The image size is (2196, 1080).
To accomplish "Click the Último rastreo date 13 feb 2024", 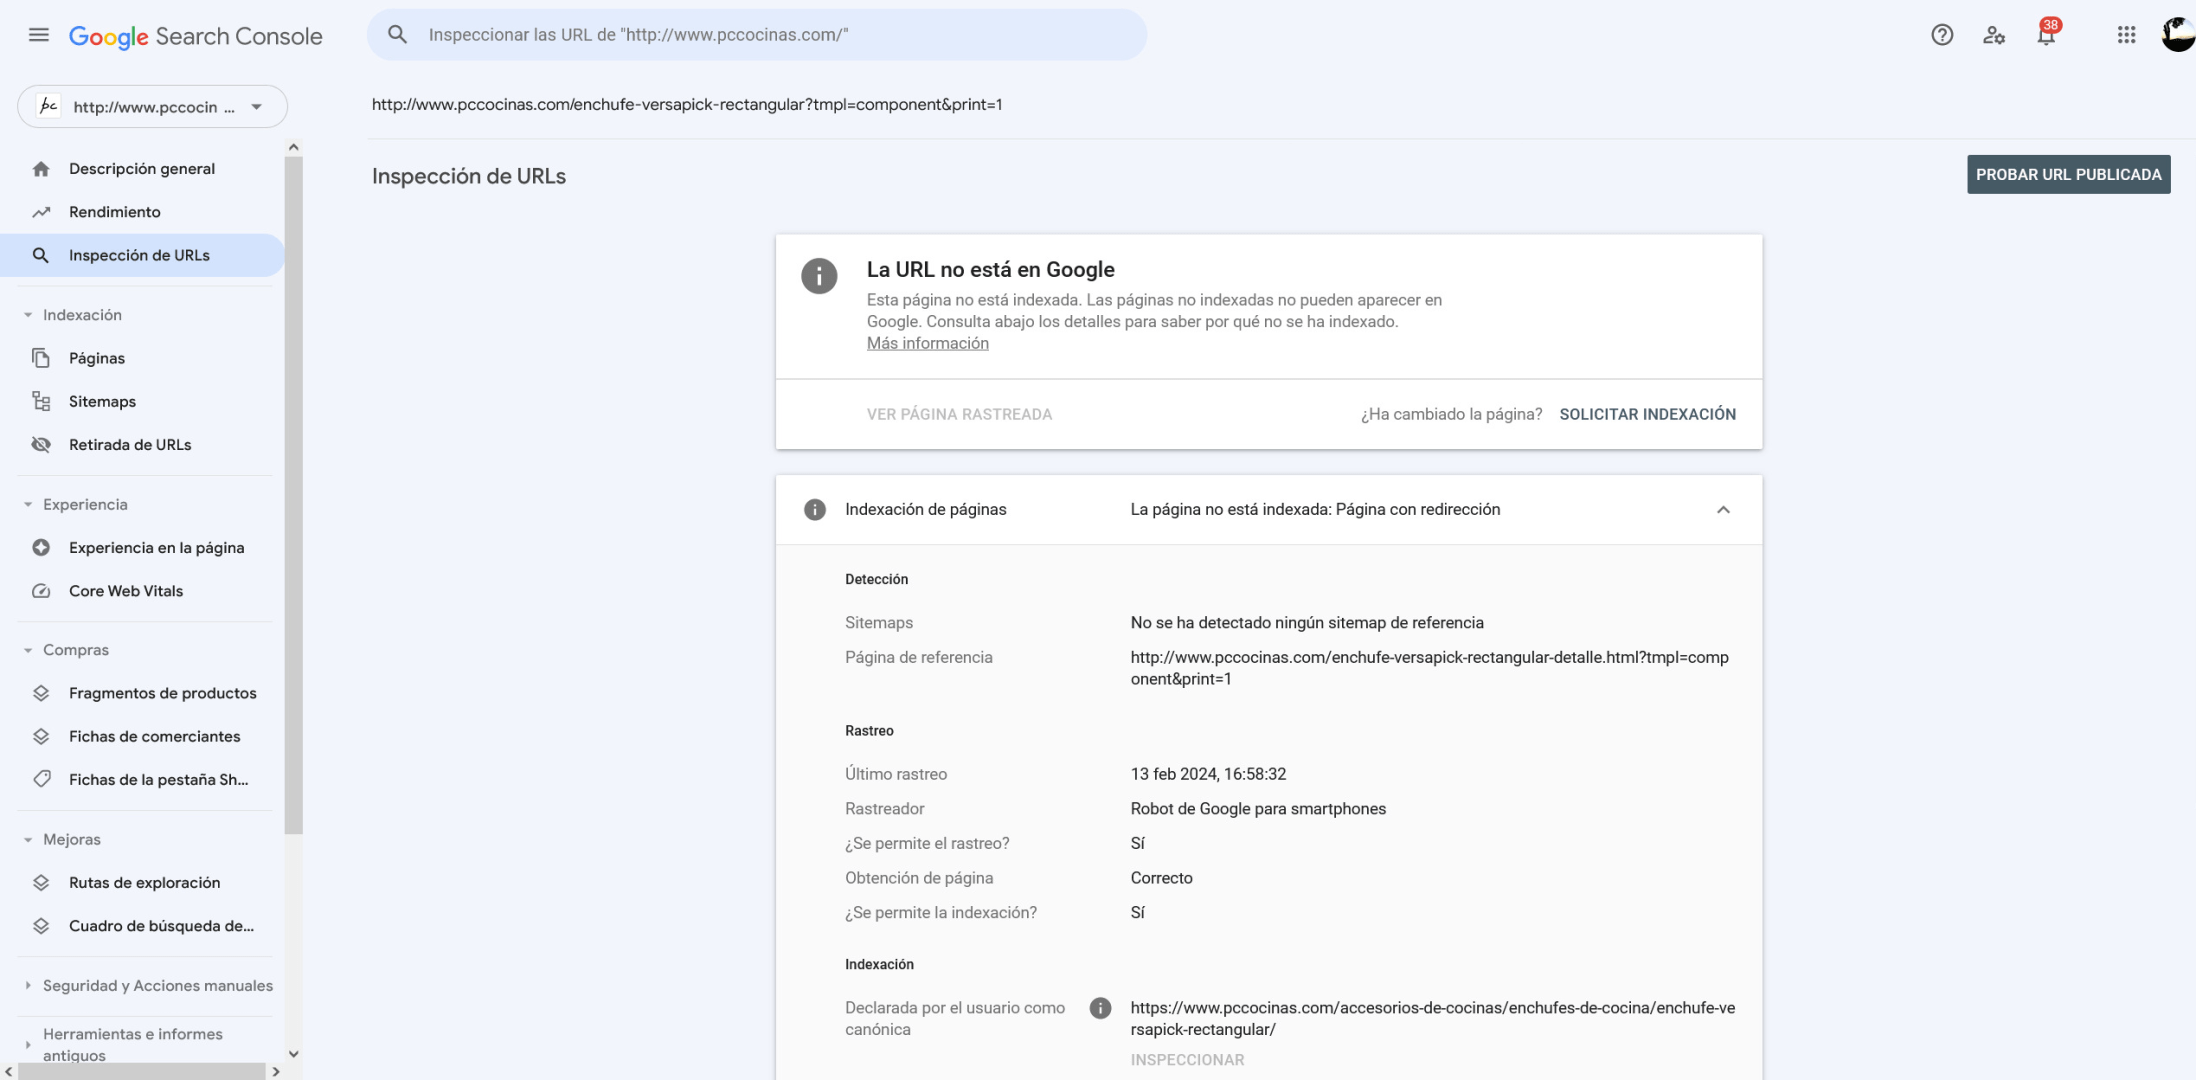I will tap(1208, 774).
